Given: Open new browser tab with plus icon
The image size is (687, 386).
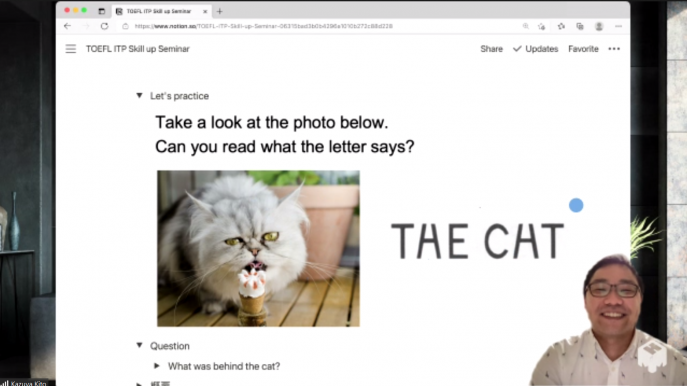Looking at the screenshot, I should 220,11.
